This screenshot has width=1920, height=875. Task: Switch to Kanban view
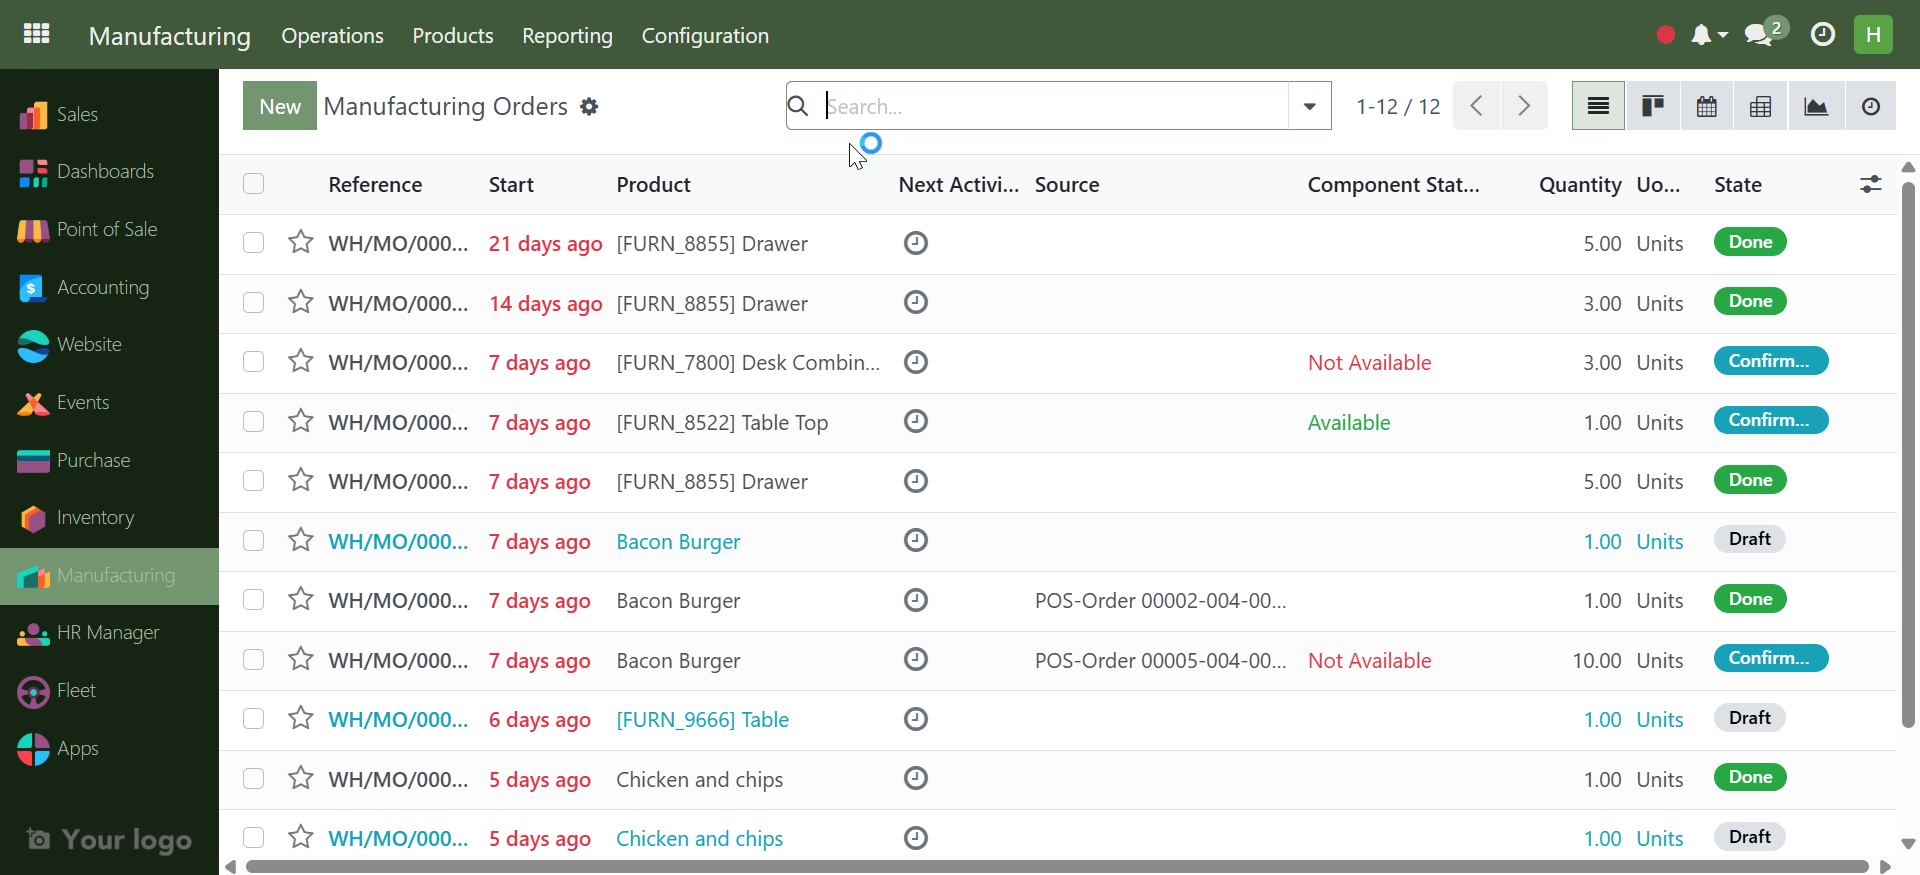(x=1652, y=106)
